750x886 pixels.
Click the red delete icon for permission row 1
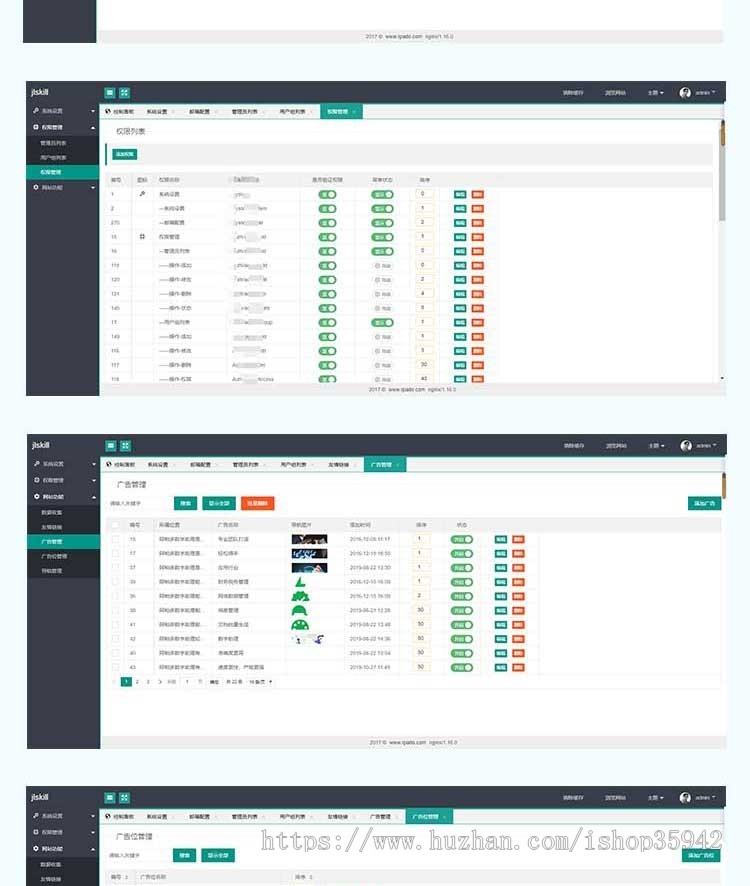[x=478, y=194]
